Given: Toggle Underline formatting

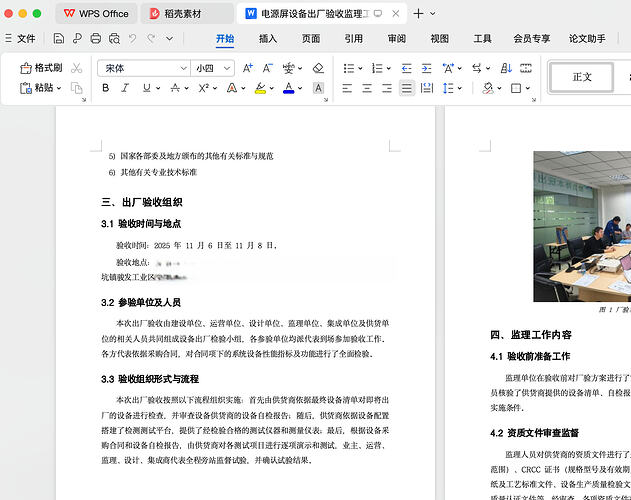Looking at the screenshot, I should [146, 88].
